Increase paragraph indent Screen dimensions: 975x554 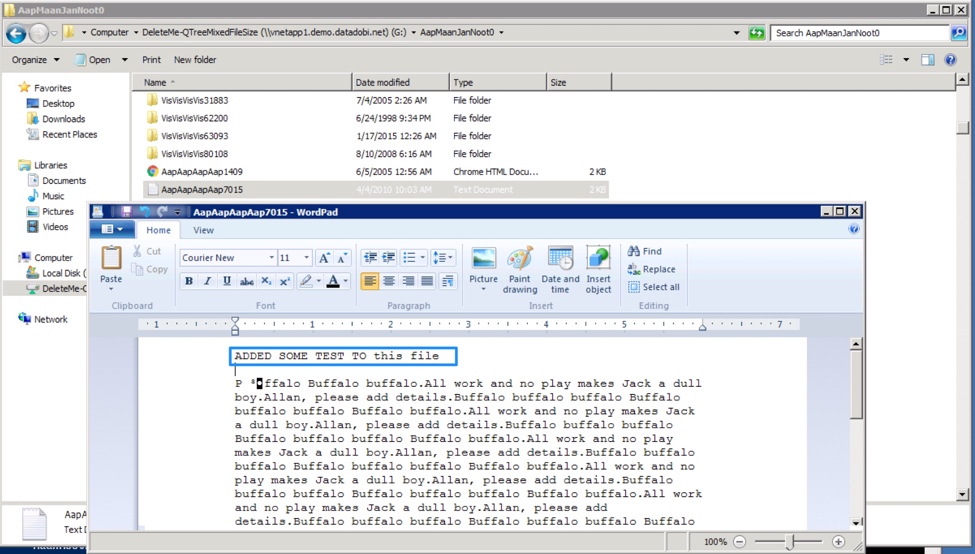[x=388, y=258]
